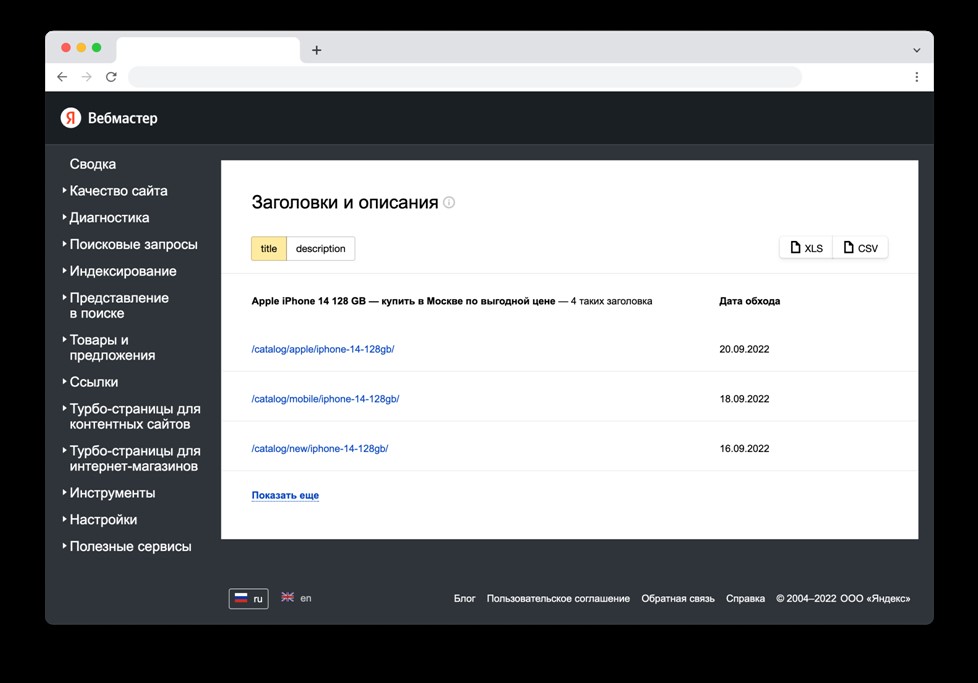The width and height of the screenshot is (978, 683).
Task: Click the browser forward arrow
Action: point(87,77)
